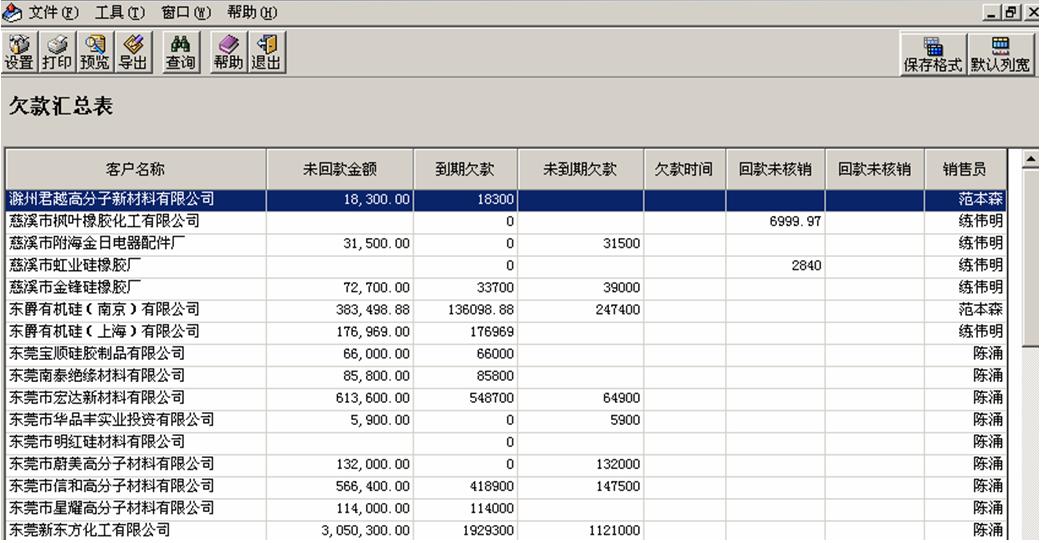Screen dimensions: 1041x543
Task: Click the 打印 print icon
Action: point(58,52)
